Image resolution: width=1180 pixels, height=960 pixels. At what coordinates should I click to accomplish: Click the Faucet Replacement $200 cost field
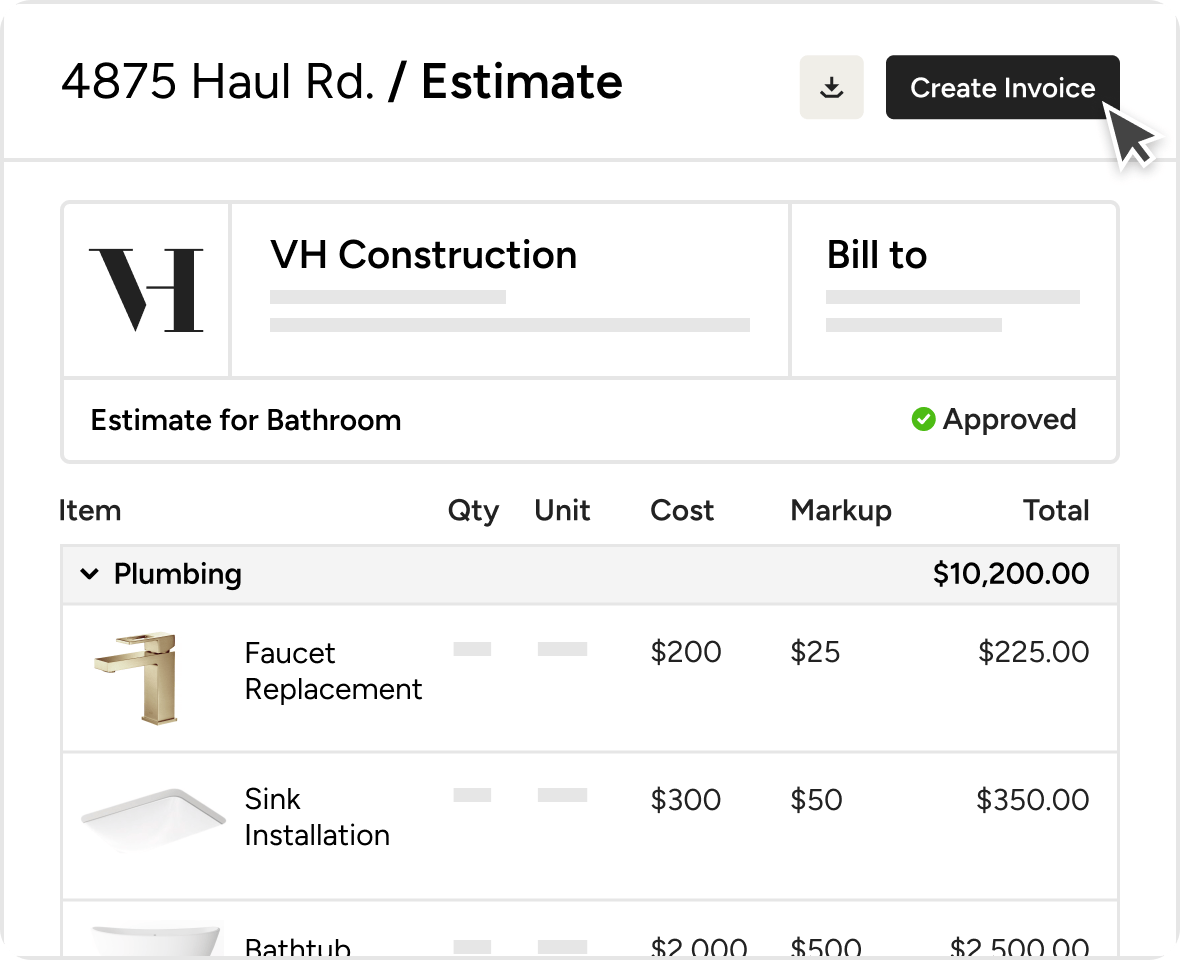click(685, 653)
